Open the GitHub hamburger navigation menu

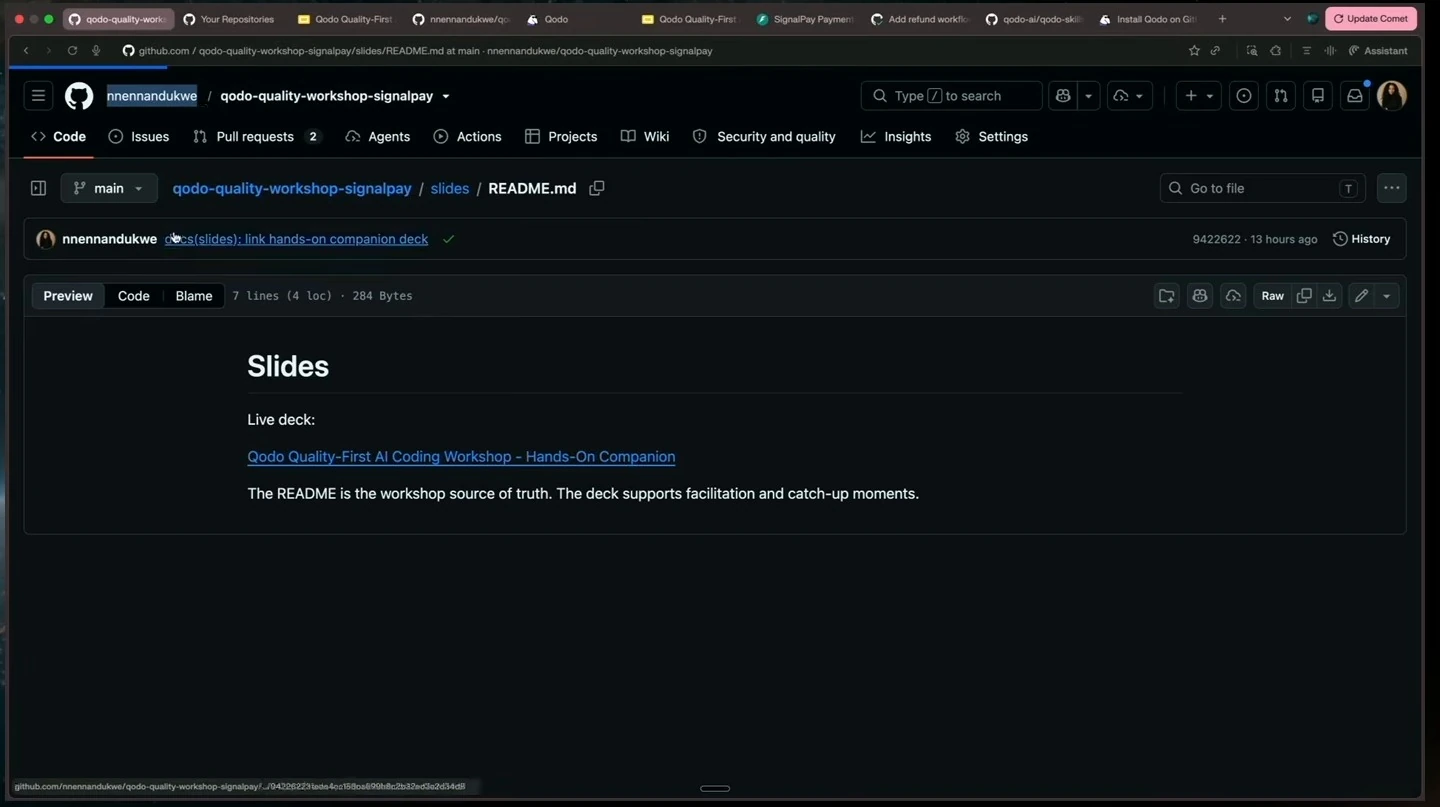pyautogui.click(x=38, y=96)
